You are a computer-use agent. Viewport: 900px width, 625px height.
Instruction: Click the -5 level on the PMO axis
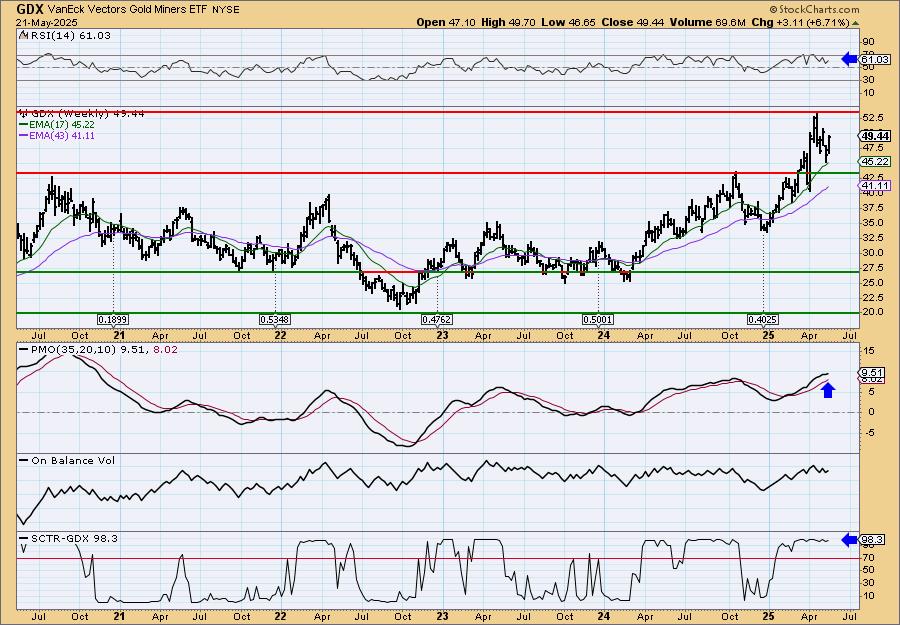coord(868,433)
